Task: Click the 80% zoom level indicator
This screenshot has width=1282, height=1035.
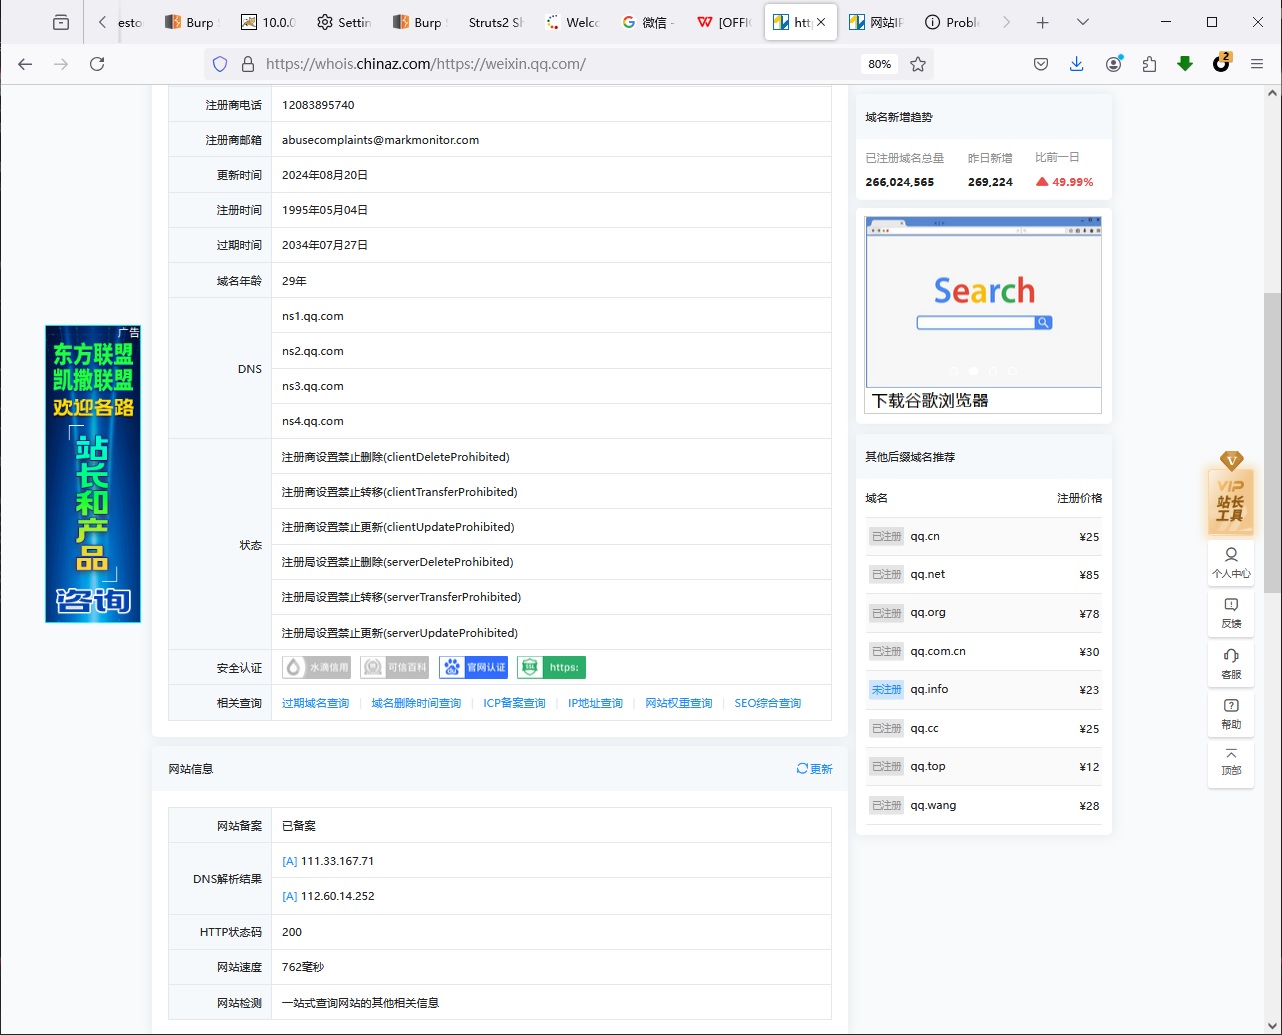Action: pyautogui.click(x=879, y=64)
